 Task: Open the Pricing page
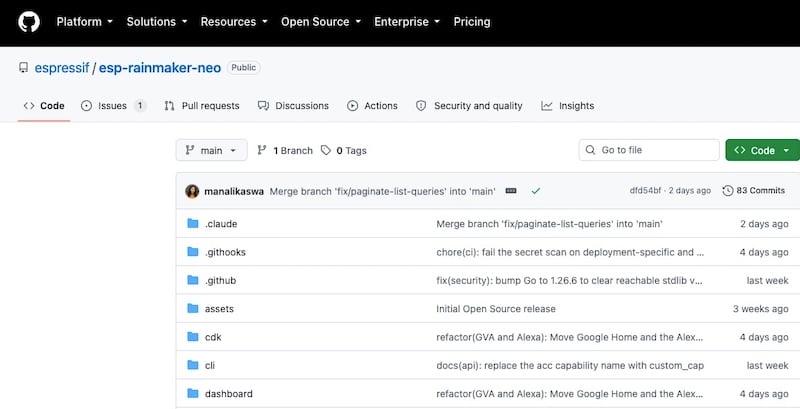[x=472, y=22]
